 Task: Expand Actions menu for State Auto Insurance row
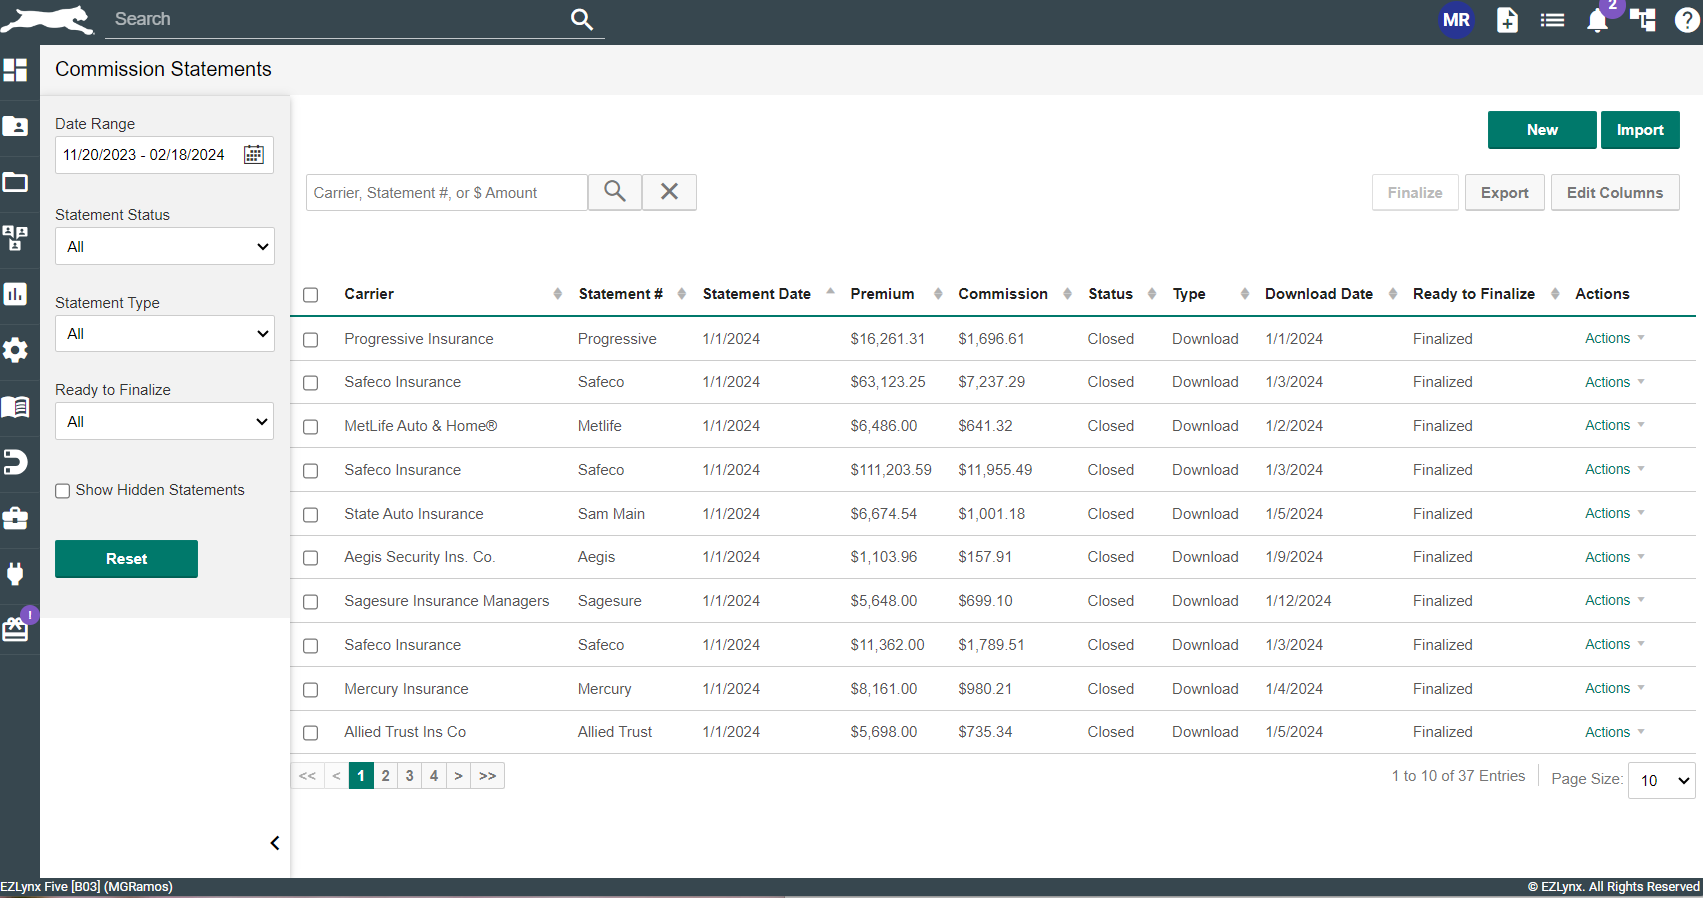[1614, 513]
